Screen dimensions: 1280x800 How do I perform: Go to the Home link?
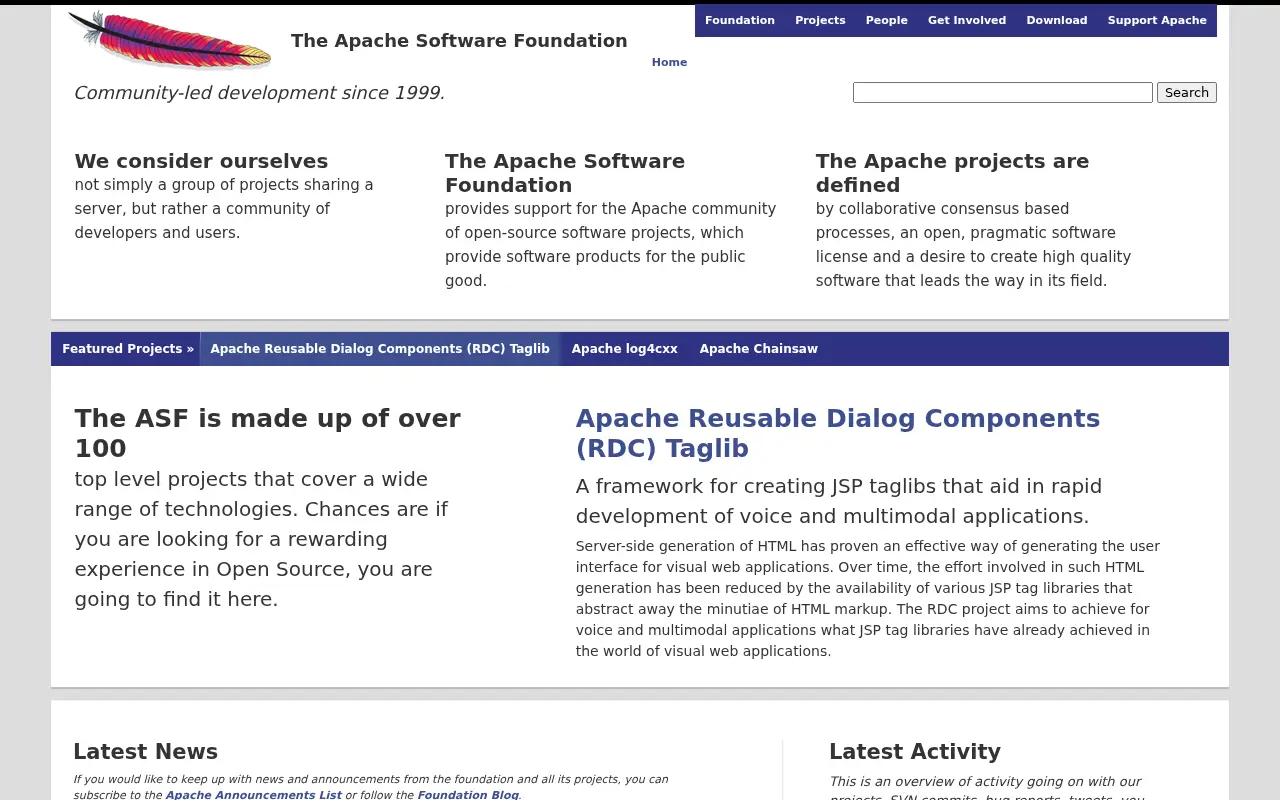point(669,62)
